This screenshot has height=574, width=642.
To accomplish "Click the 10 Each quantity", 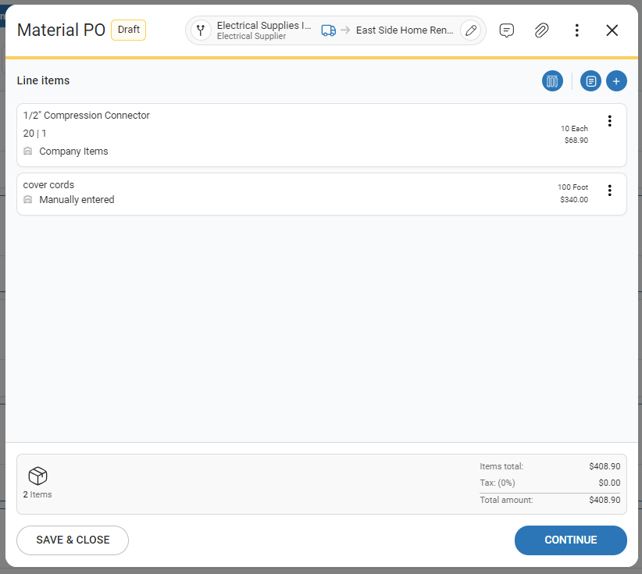I will pos(574,129).
